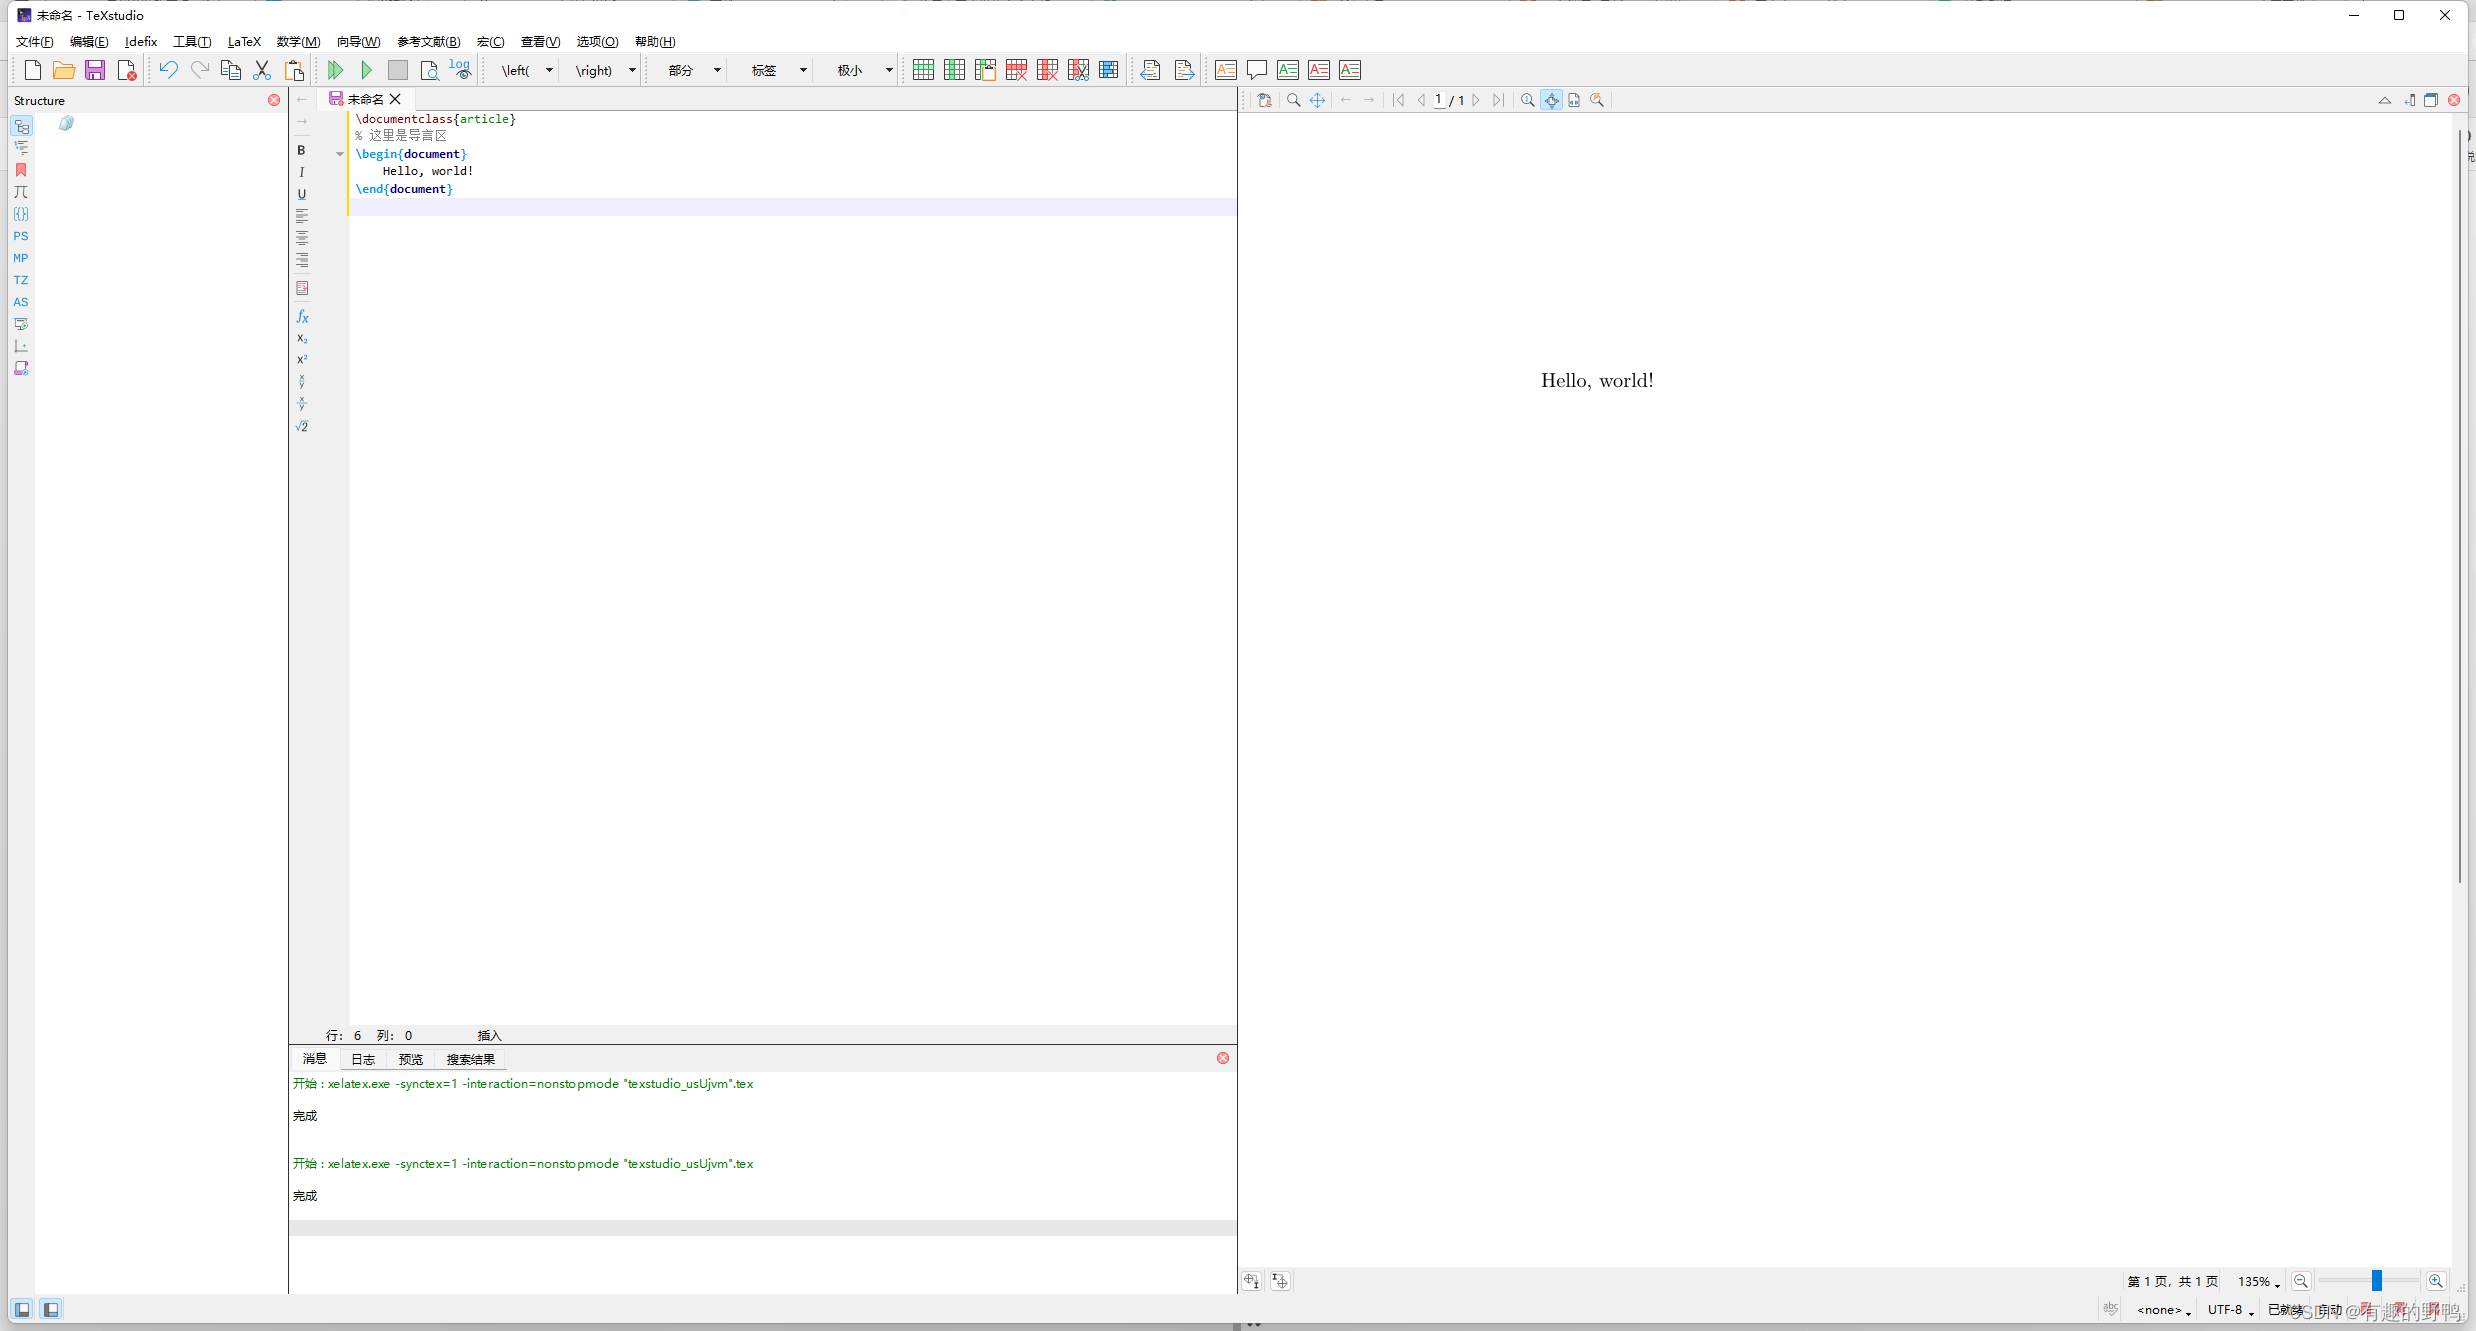The width and height of the screenshot is (2476, 1331).
Task: Switch to the 日志 log tab
Action: [x=363, y=1059]
